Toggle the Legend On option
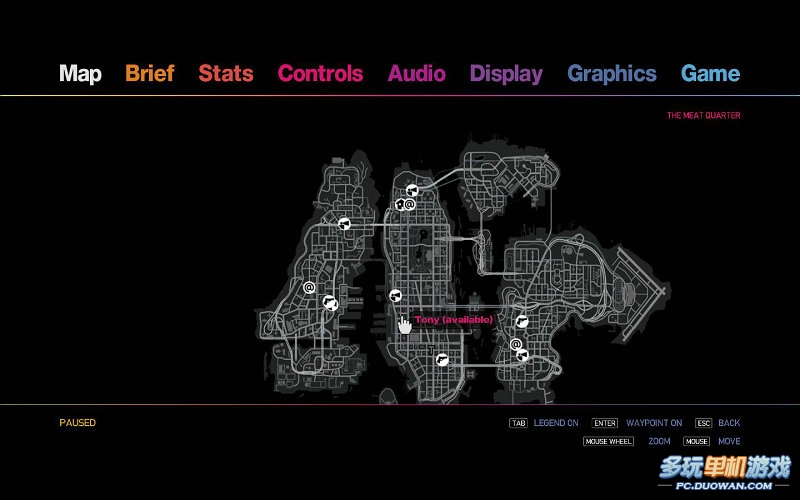This screenshot has width=800, height=500. tap(556, 423)
